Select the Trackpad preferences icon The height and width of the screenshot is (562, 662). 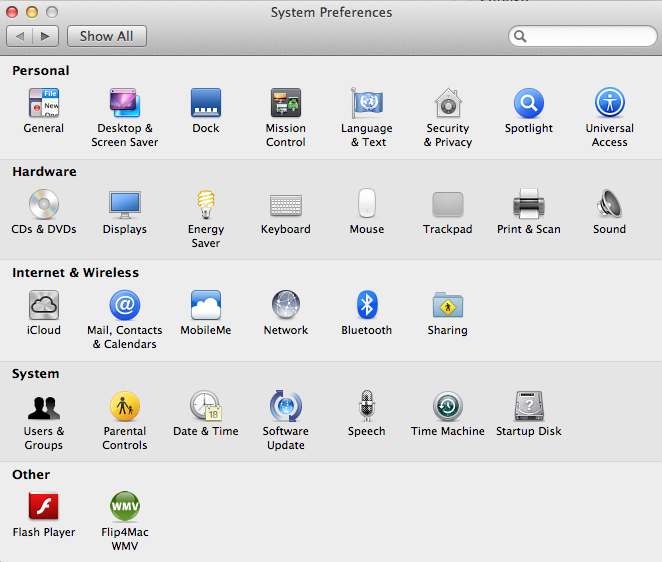coord(447,205)
